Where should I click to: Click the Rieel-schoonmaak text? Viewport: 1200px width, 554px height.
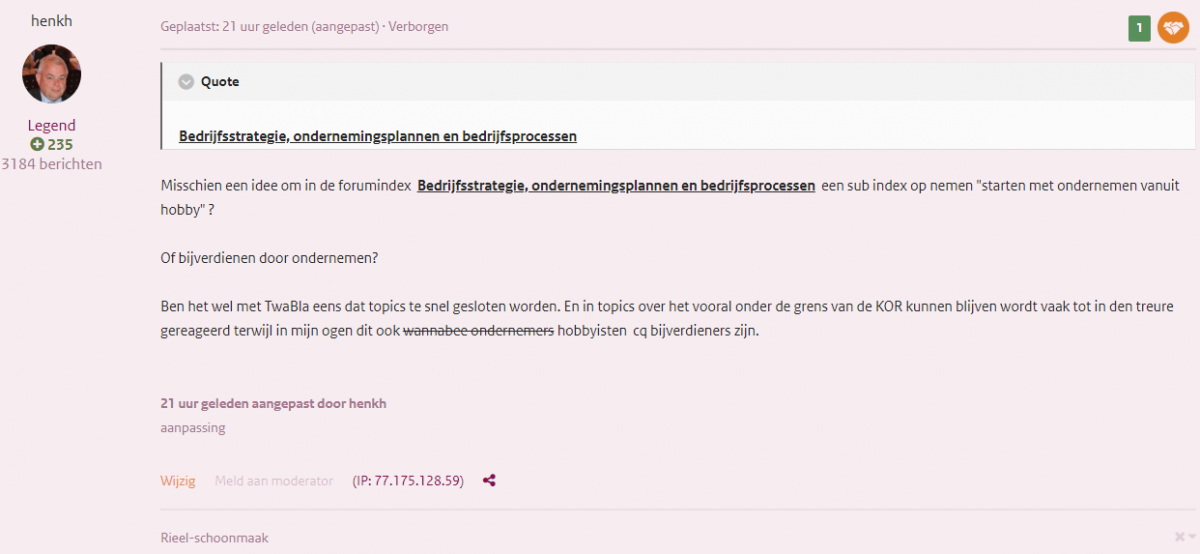214,538
